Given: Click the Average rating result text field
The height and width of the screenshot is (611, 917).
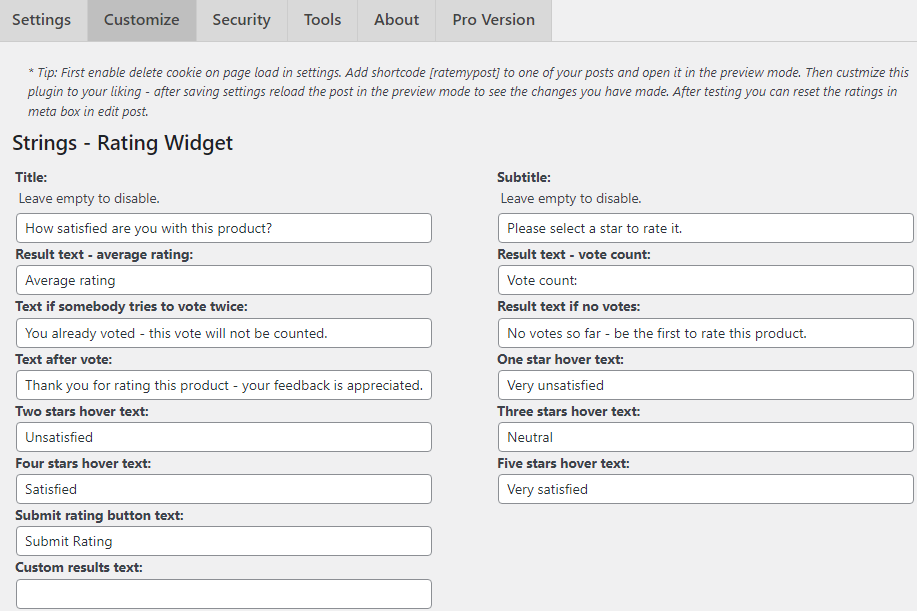Looking at the screenshot, I should tap(224, 280).
